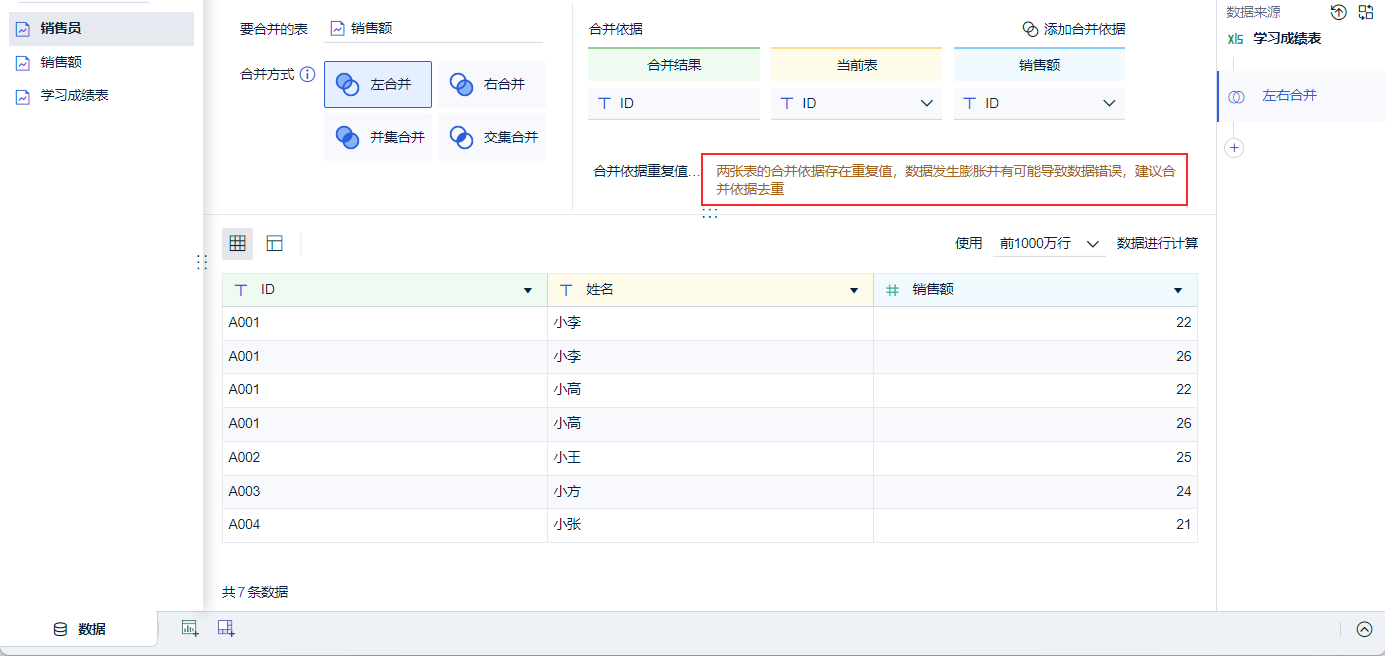Click the 合并结果 ID field
Viewport: 1385px width, 657px height.
674,103
